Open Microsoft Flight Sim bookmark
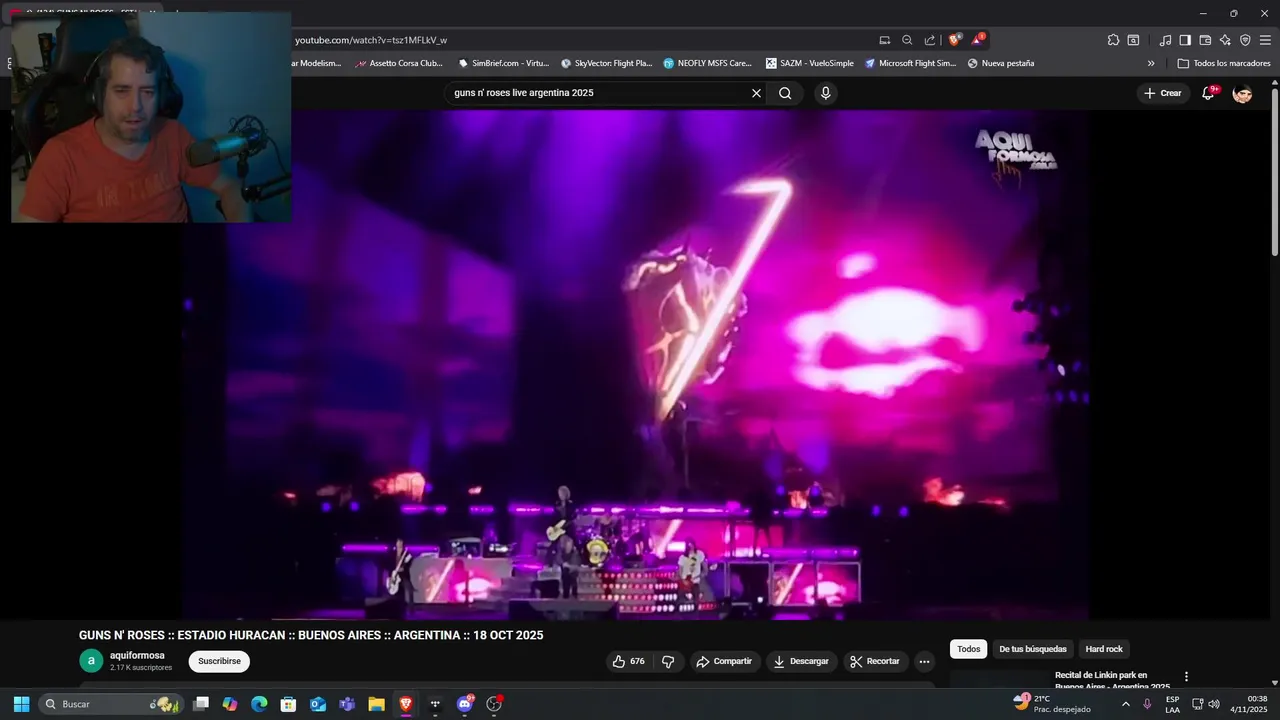1280x720 pixels. pyautogui.click(x=911, y=63)
